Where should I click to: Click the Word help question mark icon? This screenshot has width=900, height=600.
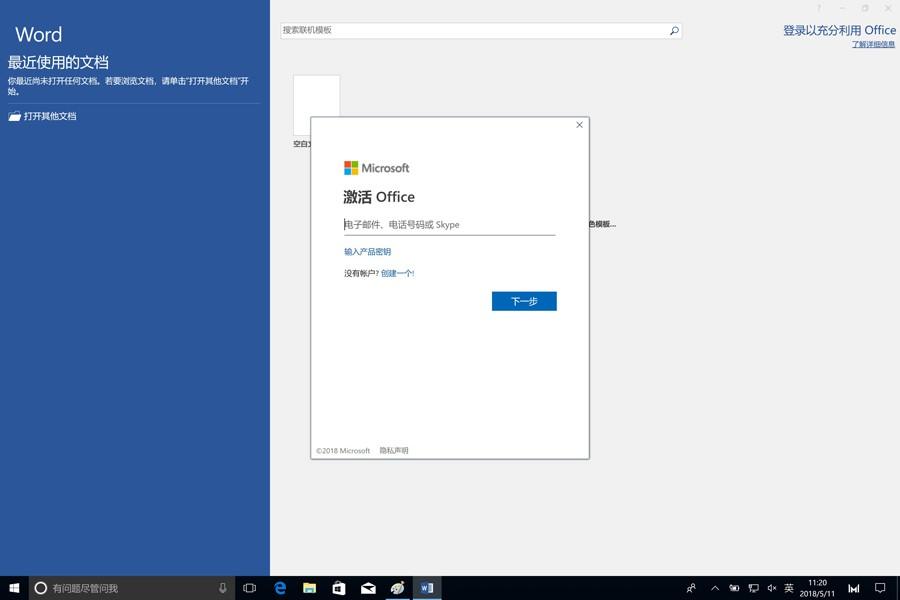819,8
